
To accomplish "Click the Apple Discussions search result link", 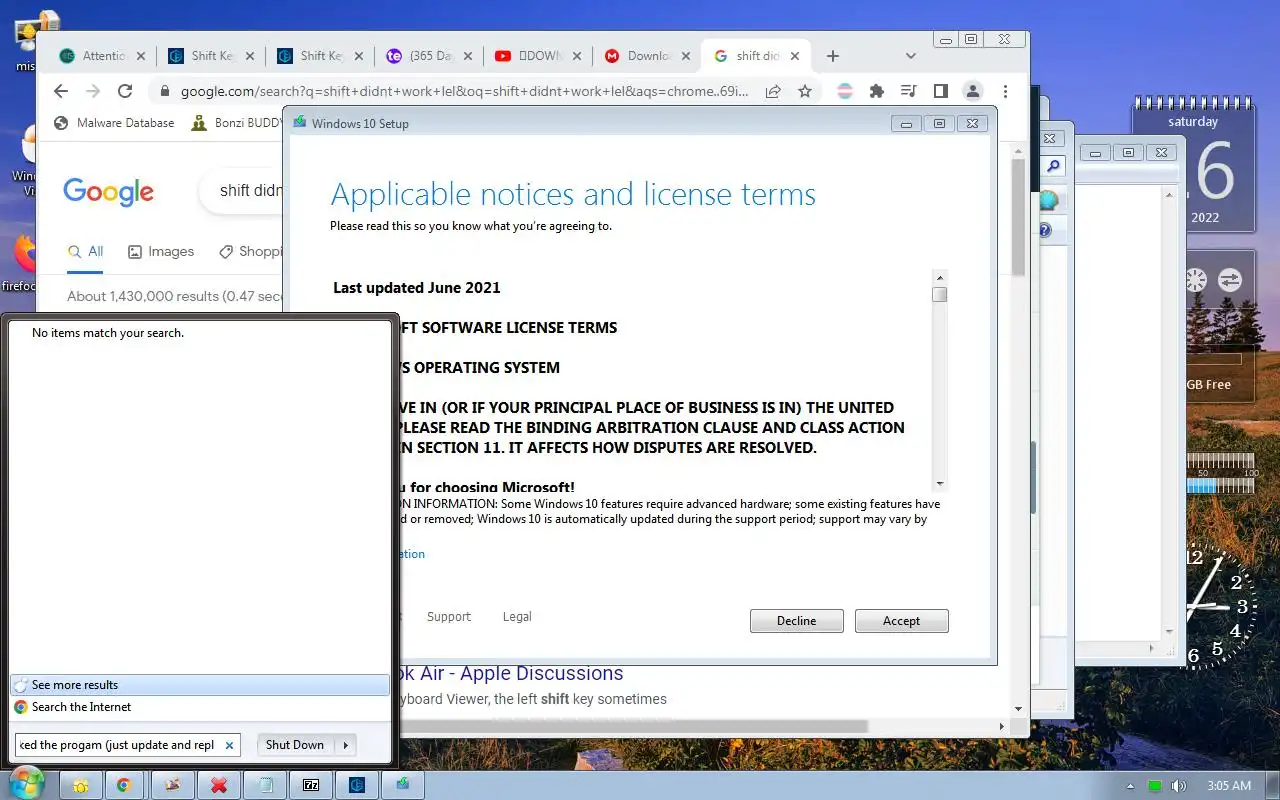I will 510,673.
